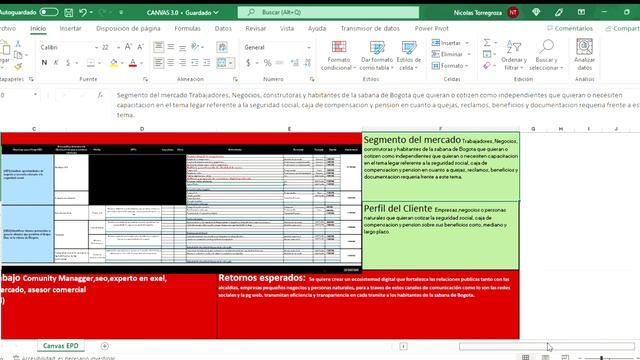Toggle wrap text (Ajustar texto) icon
This screenshot has height=360, width=640.
tap(222, 47)
